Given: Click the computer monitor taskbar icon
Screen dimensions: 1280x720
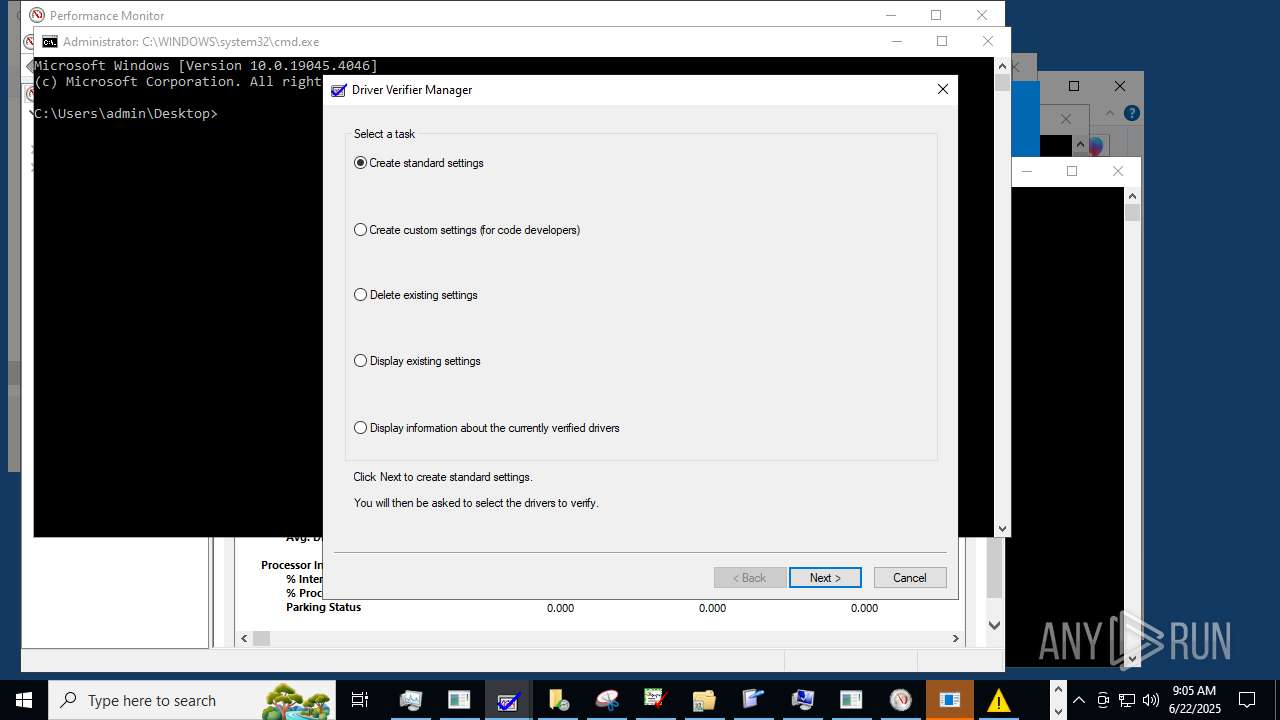Looking at the screenshot, I should coord(802,700).
